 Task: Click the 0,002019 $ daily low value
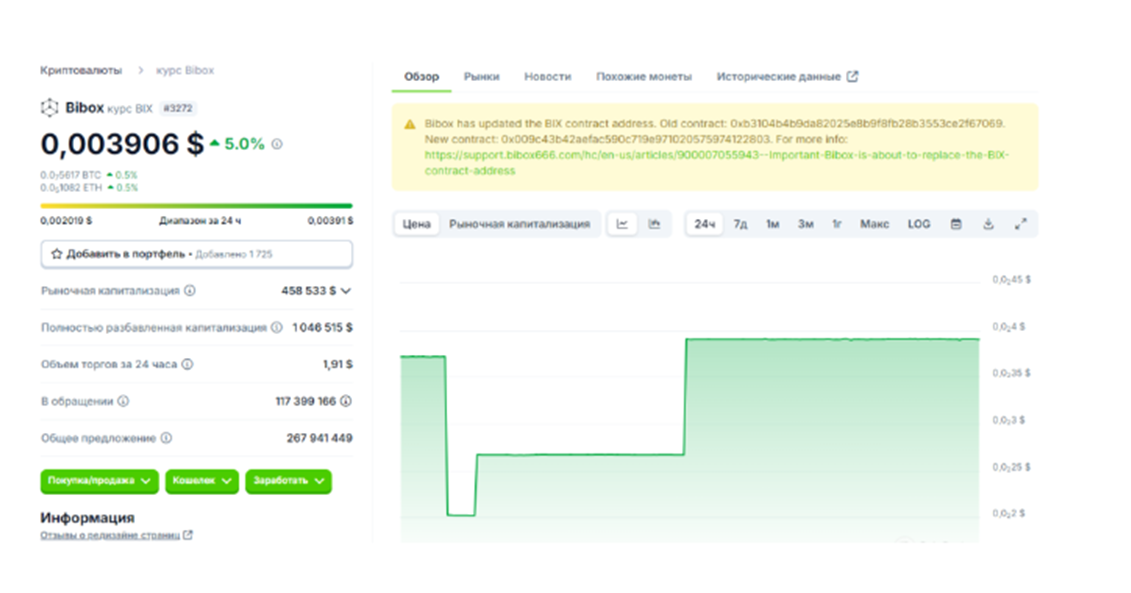66,221
